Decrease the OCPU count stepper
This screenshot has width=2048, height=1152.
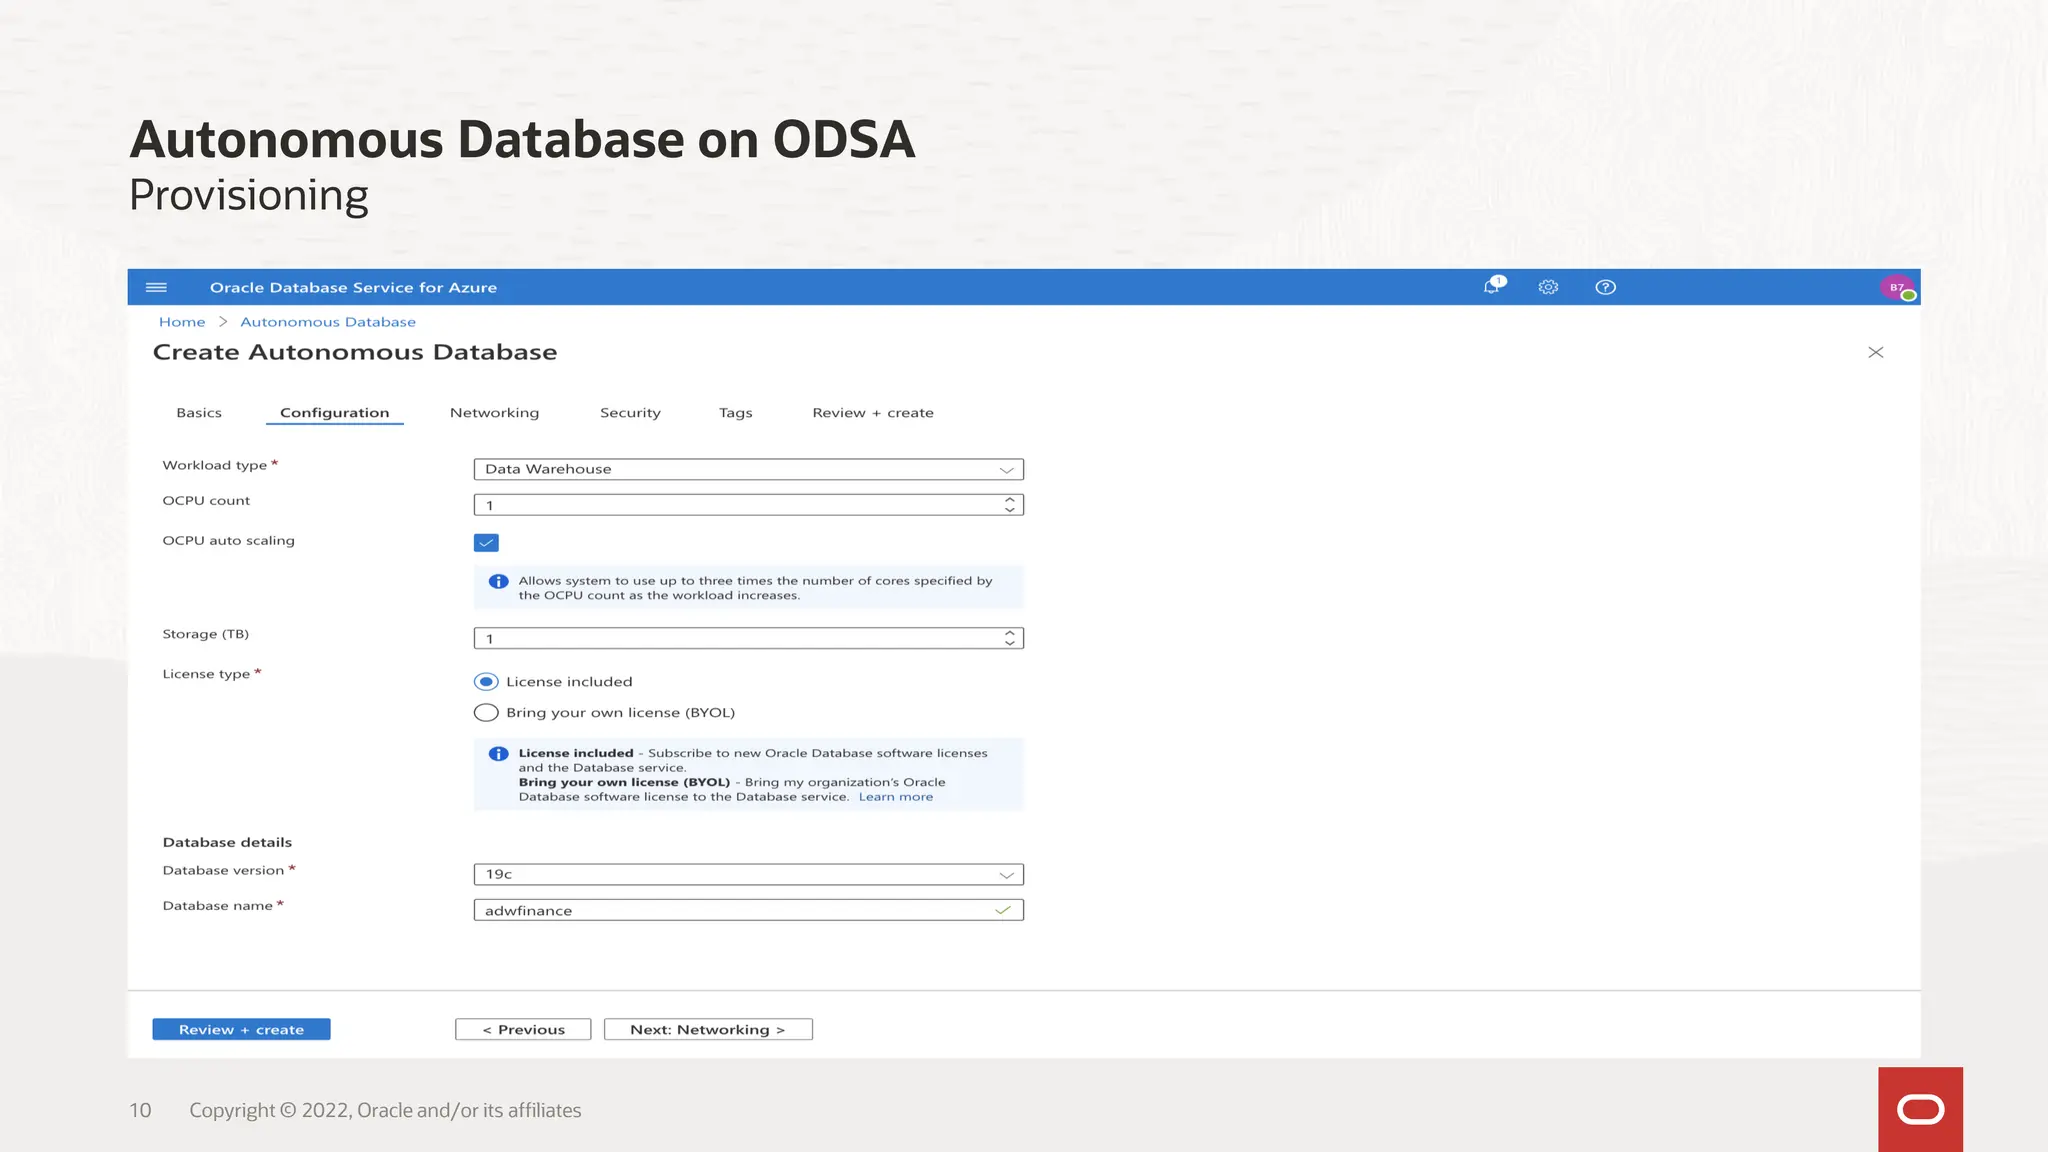coord(1010,510)
